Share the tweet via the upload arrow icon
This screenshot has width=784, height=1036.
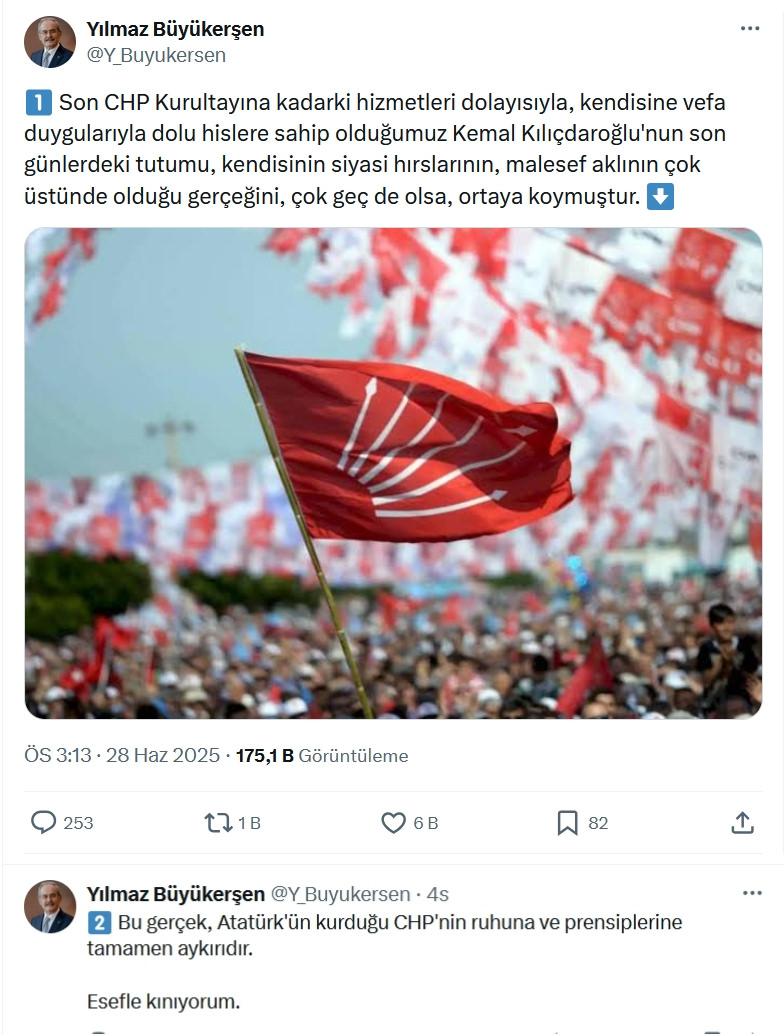click(742, 823)
